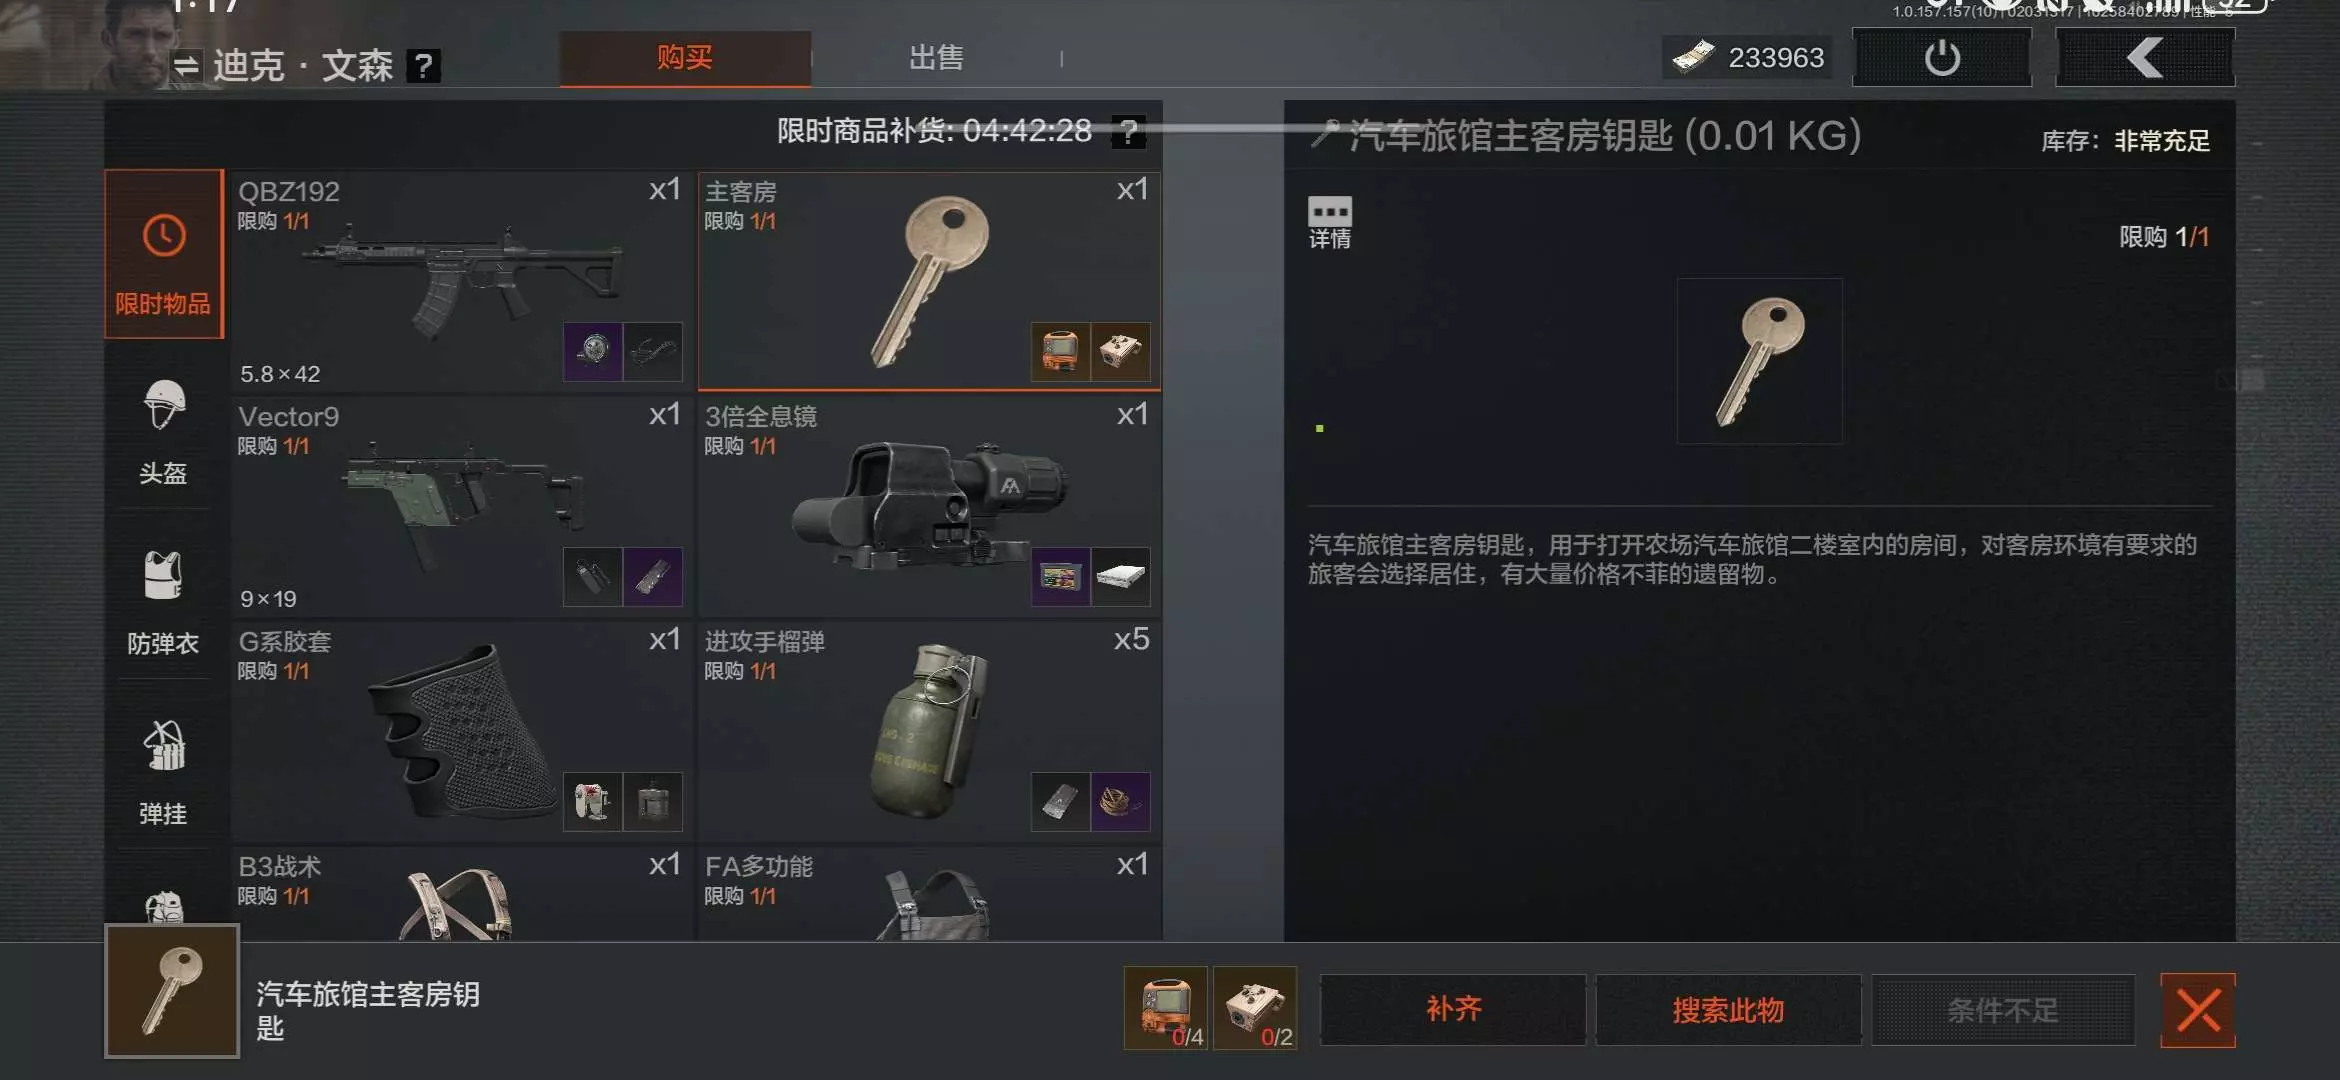This screenshot has height=1080, width=2340.
Task: Click the 补齐 button
Action: (1453, 1009)
